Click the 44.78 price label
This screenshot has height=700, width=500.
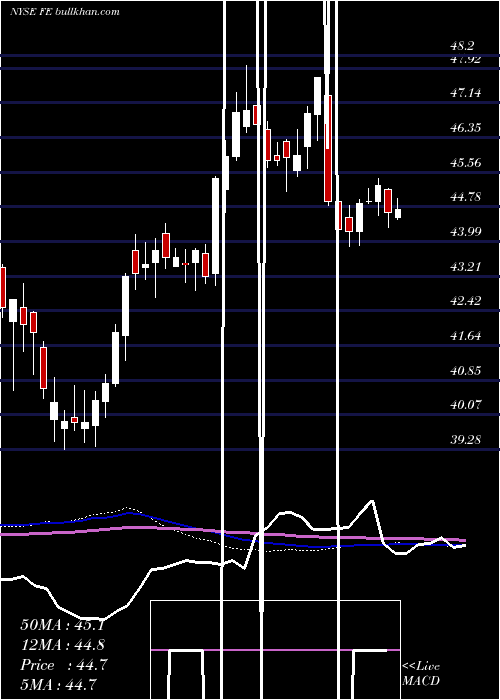[x=466, y=197]
